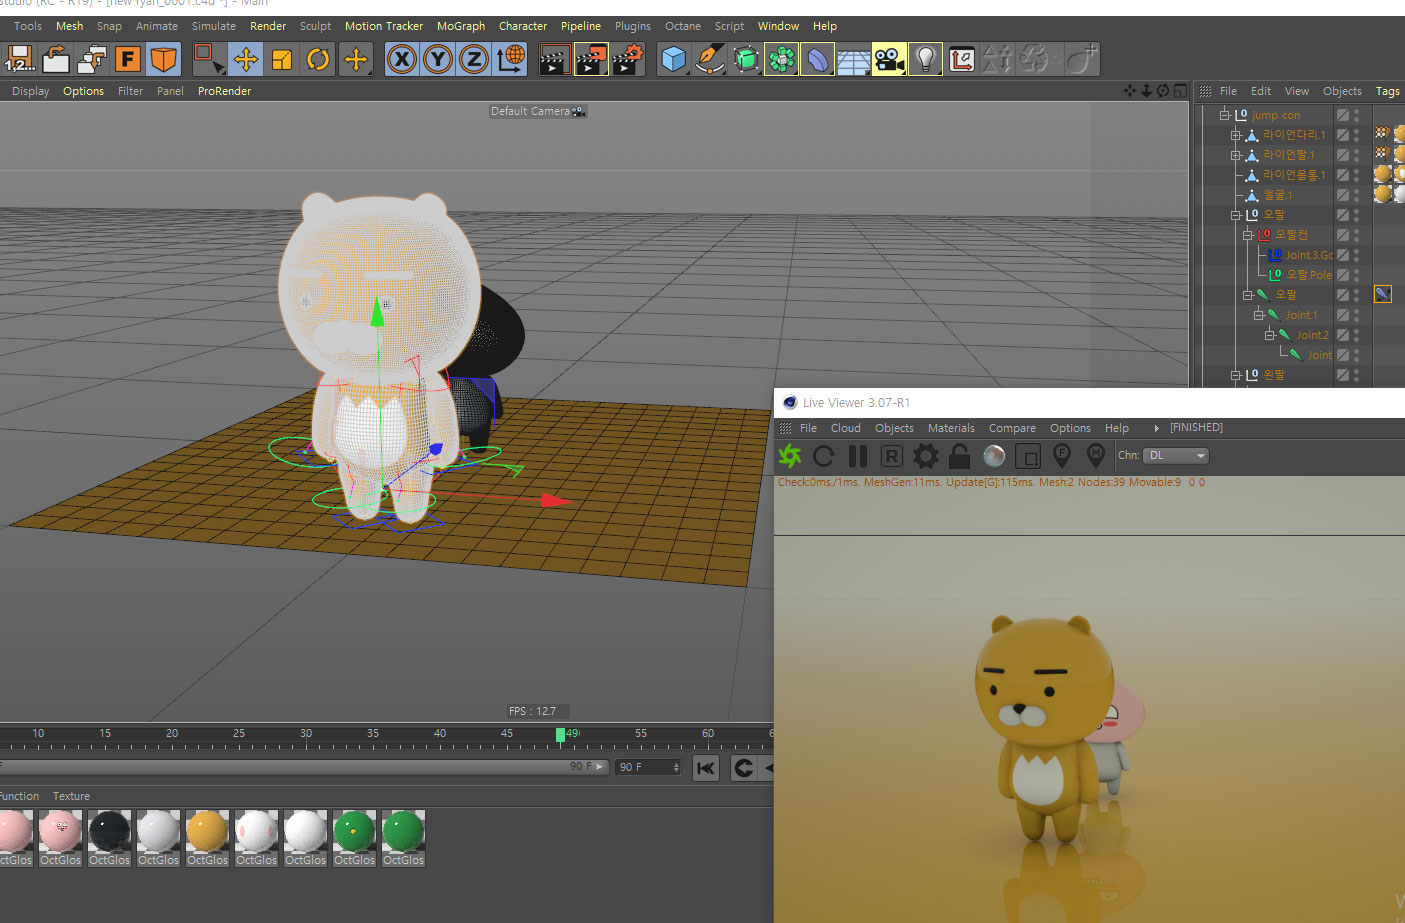Collapse the 왼팔 null object

pos(1236,375)
